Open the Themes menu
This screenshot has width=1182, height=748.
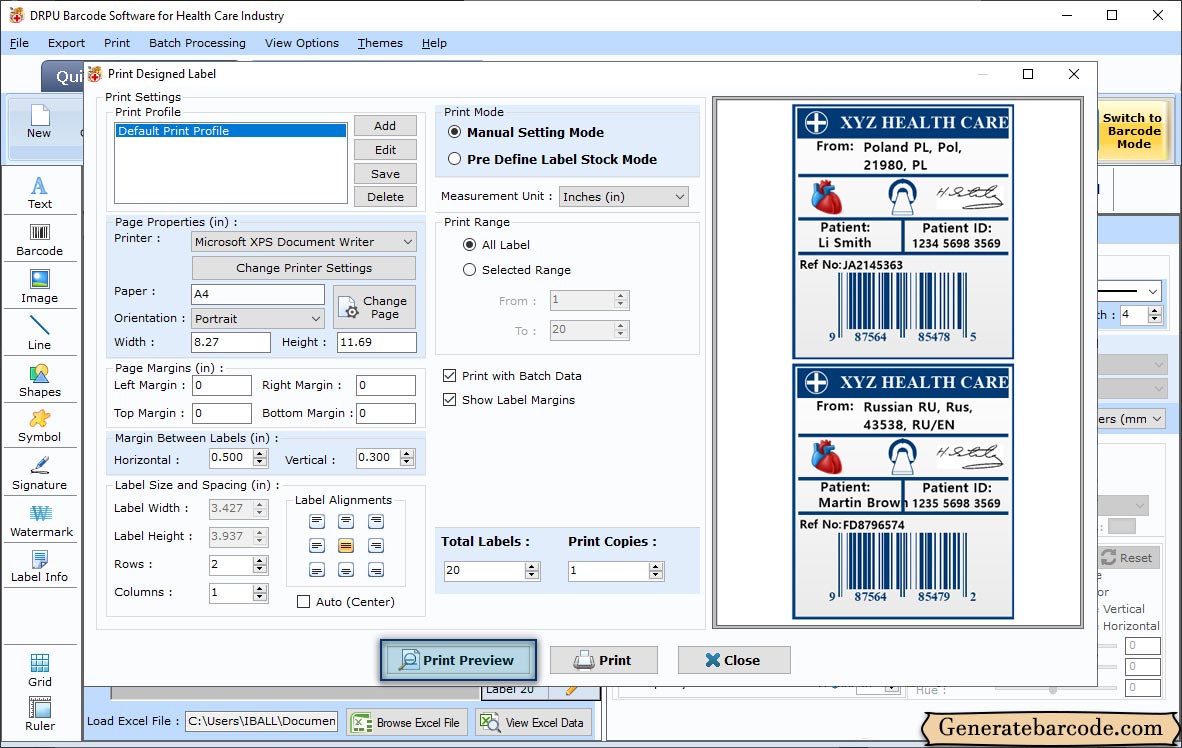(380, 43)
